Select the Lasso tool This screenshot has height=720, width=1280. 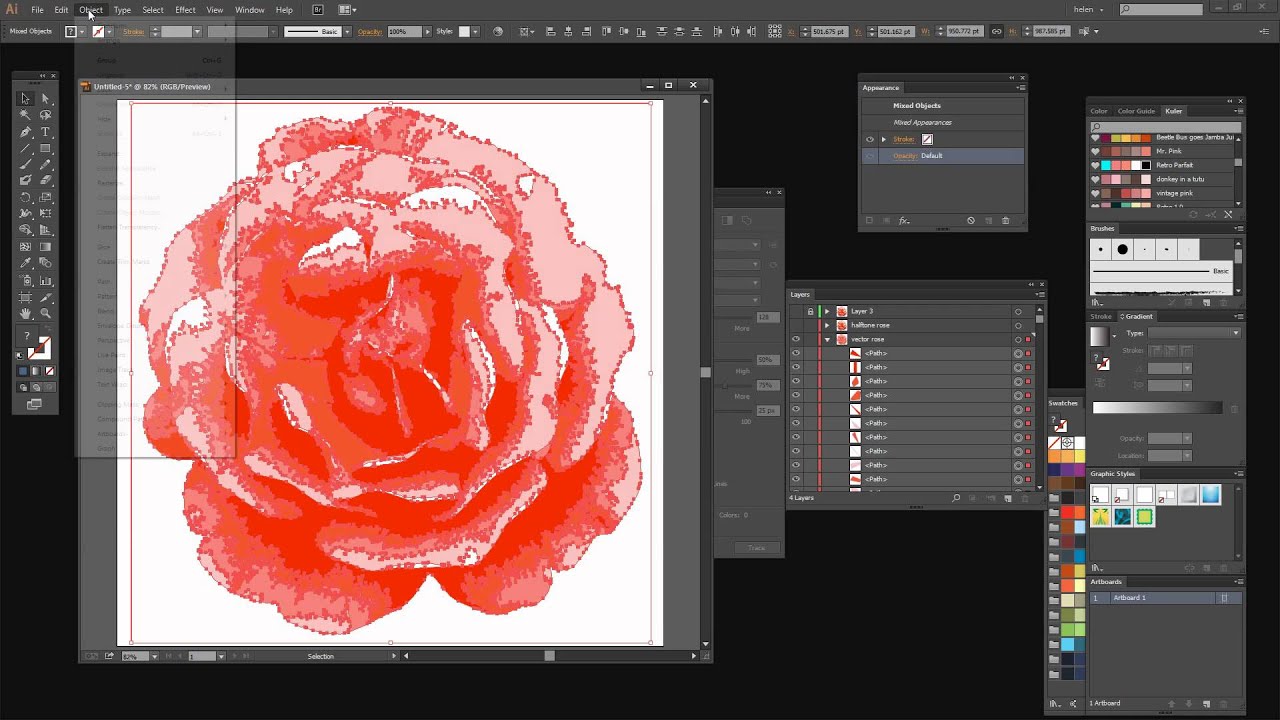[x=45, y=115]
